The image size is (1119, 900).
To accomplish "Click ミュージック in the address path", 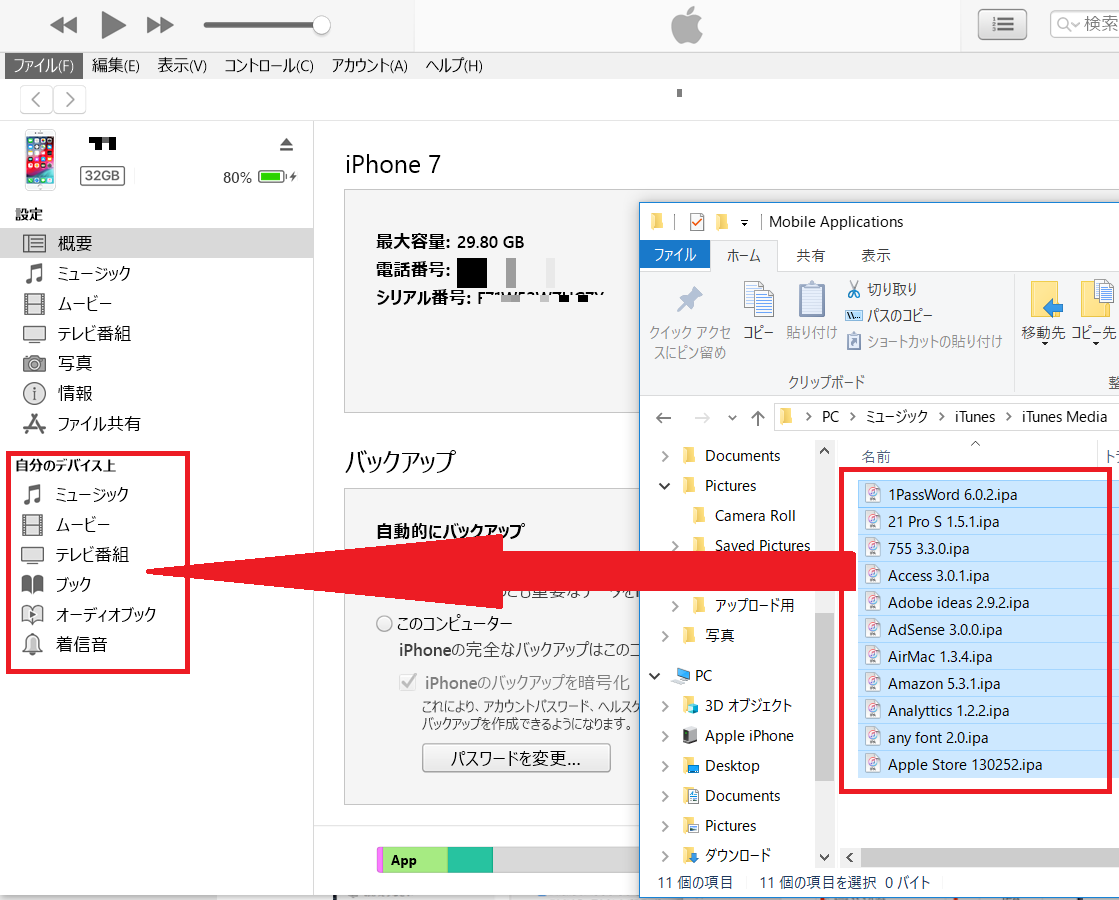I will (896, 417).
